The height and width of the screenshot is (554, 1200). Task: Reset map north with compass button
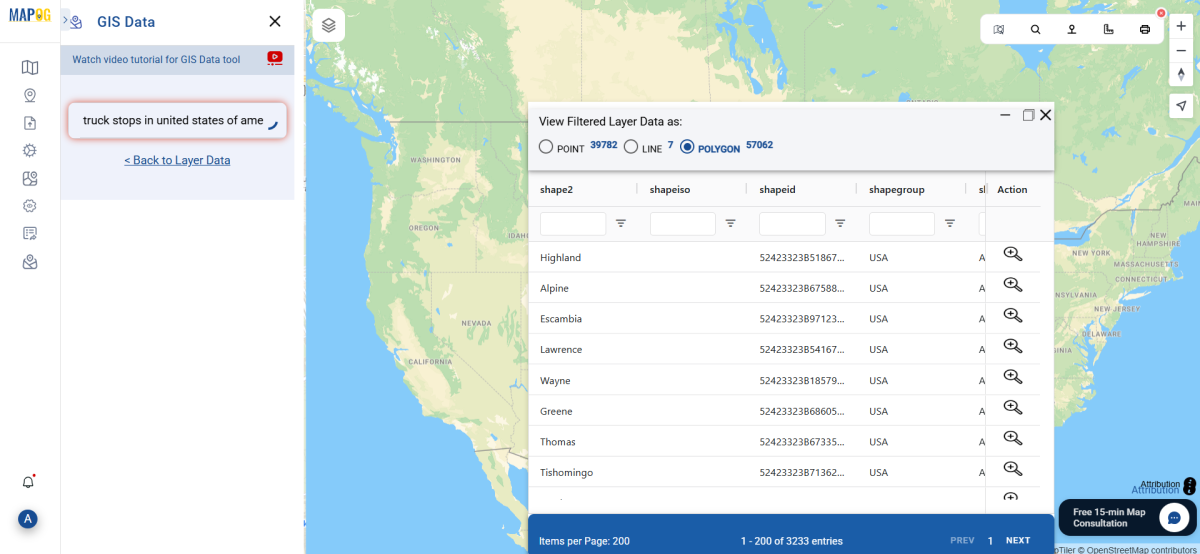1181,74
